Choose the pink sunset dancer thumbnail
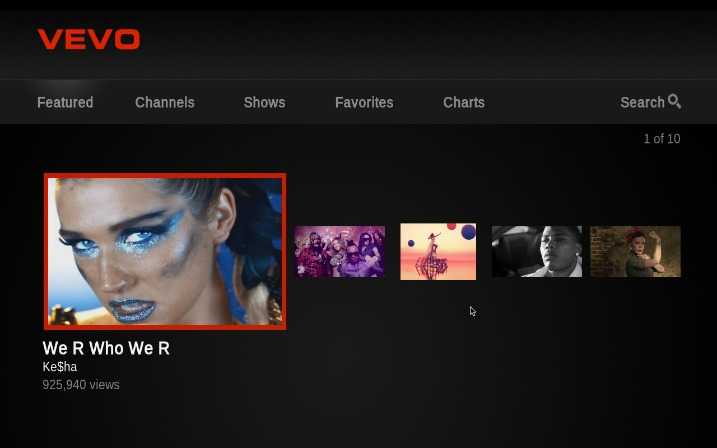The width and height of the screenshot is (717, 448). 438,251
